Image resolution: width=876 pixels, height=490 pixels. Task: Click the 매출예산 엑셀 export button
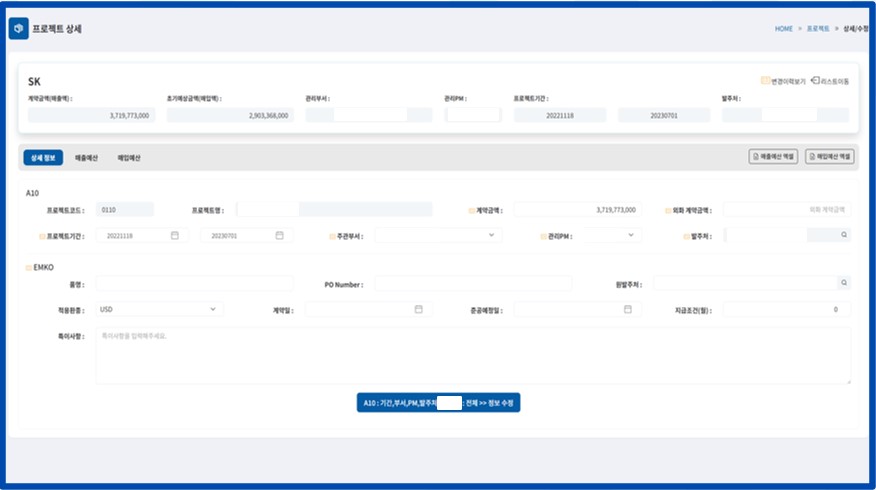(773, 156)
